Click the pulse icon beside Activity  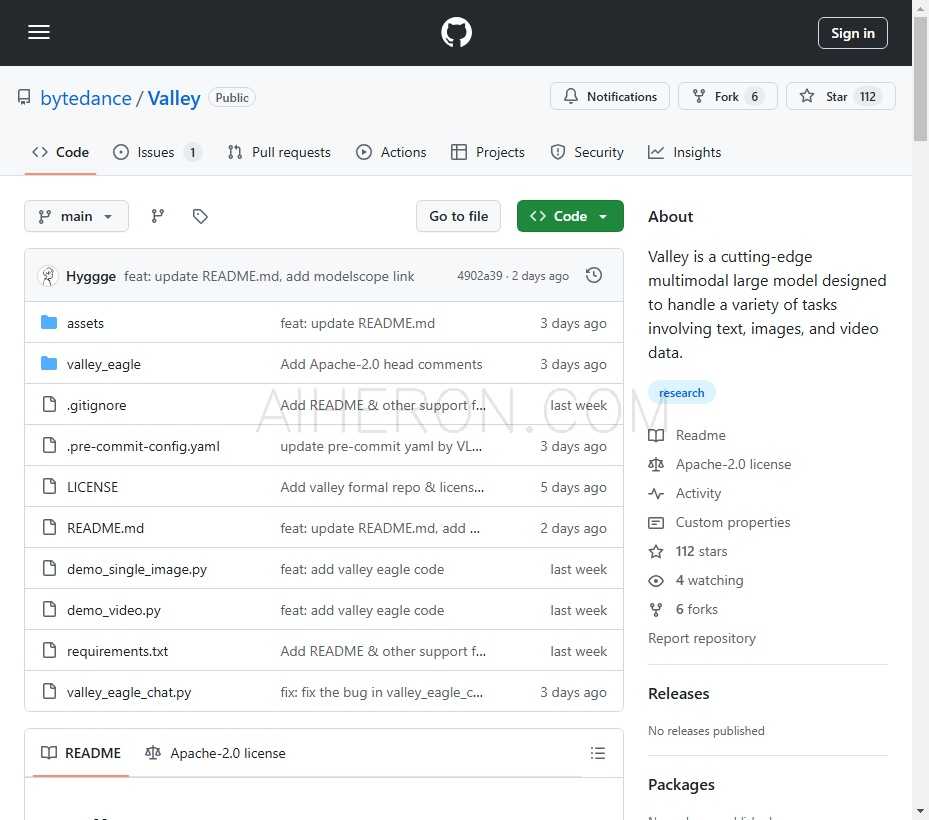(x=656, y=494)
